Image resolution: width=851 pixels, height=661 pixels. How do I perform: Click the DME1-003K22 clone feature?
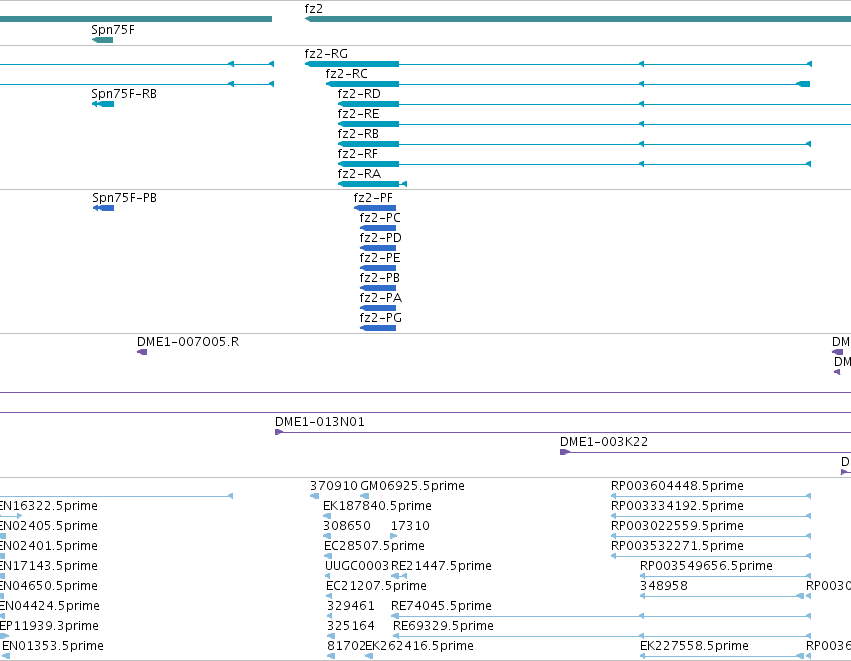click(706, 452)
